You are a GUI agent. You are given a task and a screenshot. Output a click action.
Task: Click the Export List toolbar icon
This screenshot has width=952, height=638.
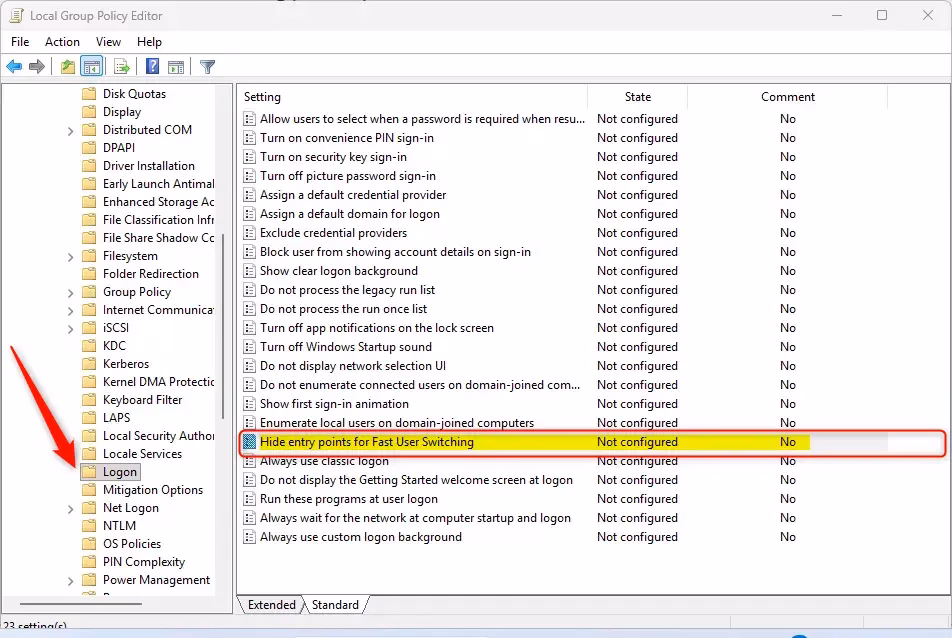[122, 67]
